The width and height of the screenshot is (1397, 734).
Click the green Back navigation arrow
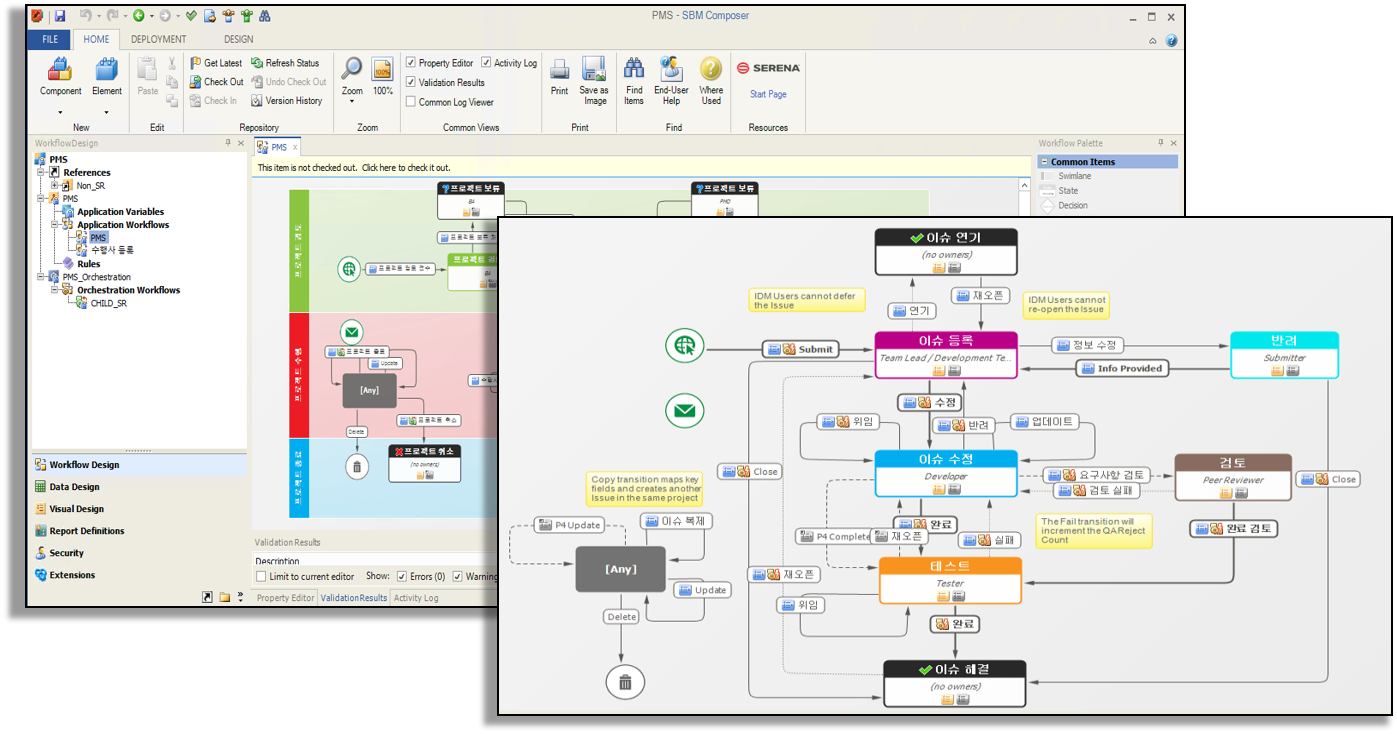pos(139,16)
